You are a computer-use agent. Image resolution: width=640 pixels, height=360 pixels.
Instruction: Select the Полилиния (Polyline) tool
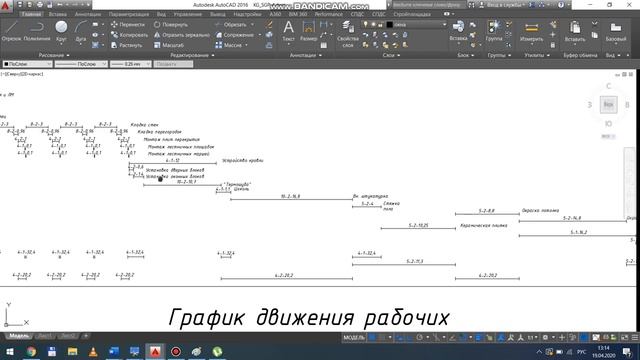pos(37,31)
